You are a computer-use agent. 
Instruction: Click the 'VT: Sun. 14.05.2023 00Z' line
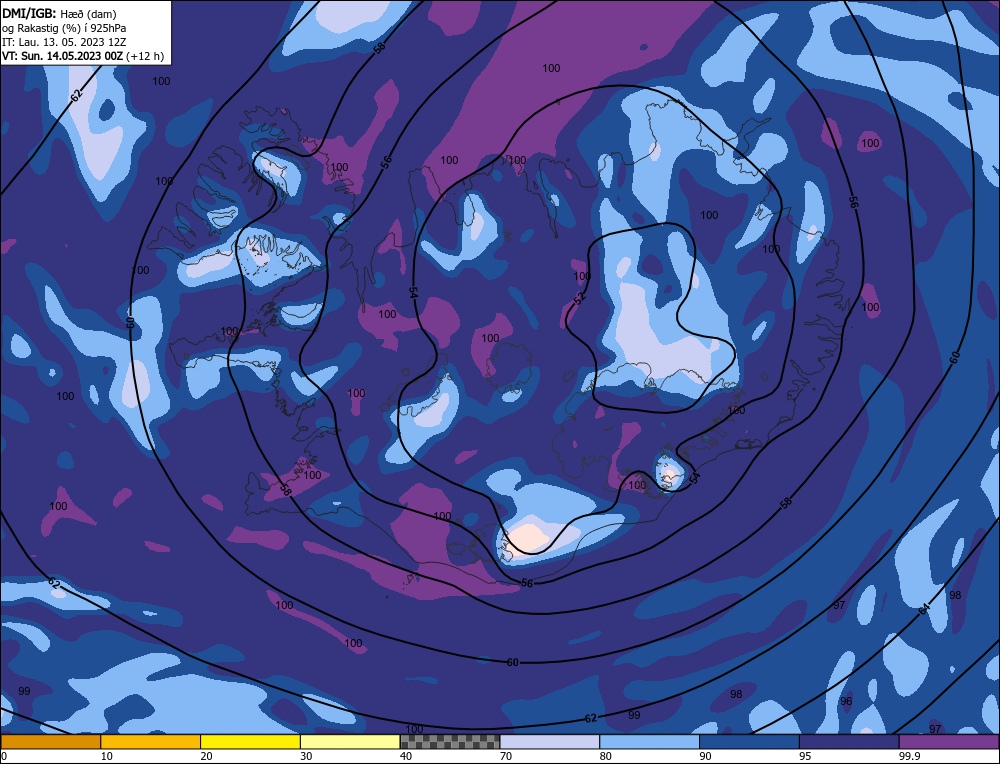point(62,56)
